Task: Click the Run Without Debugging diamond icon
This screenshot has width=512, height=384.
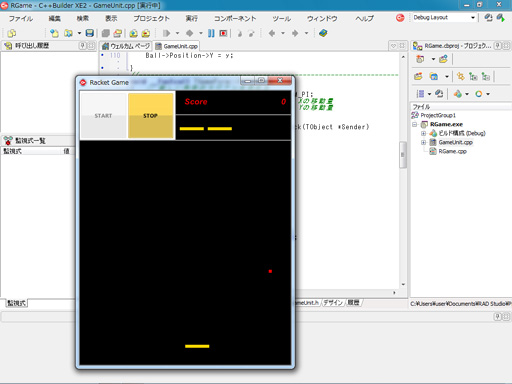Action: tap(189, 33)
